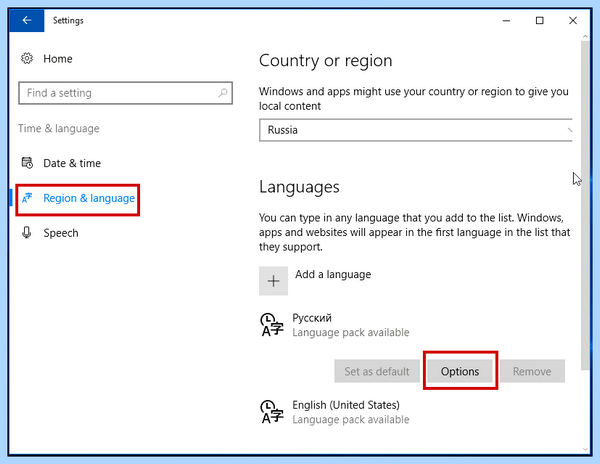Click the Region & language icon
This screenshot has height=464, width=600.
click(27, 198)
